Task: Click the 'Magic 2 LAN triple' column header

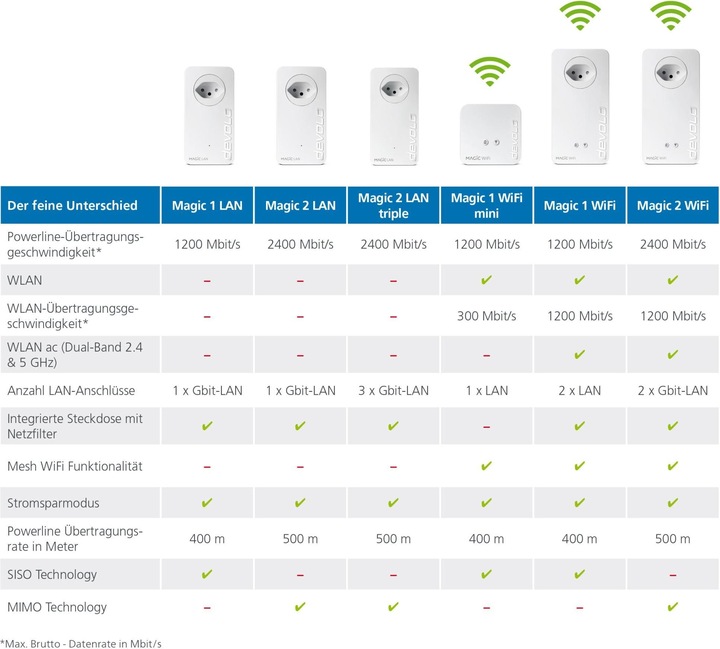Action: click(394, 205)
